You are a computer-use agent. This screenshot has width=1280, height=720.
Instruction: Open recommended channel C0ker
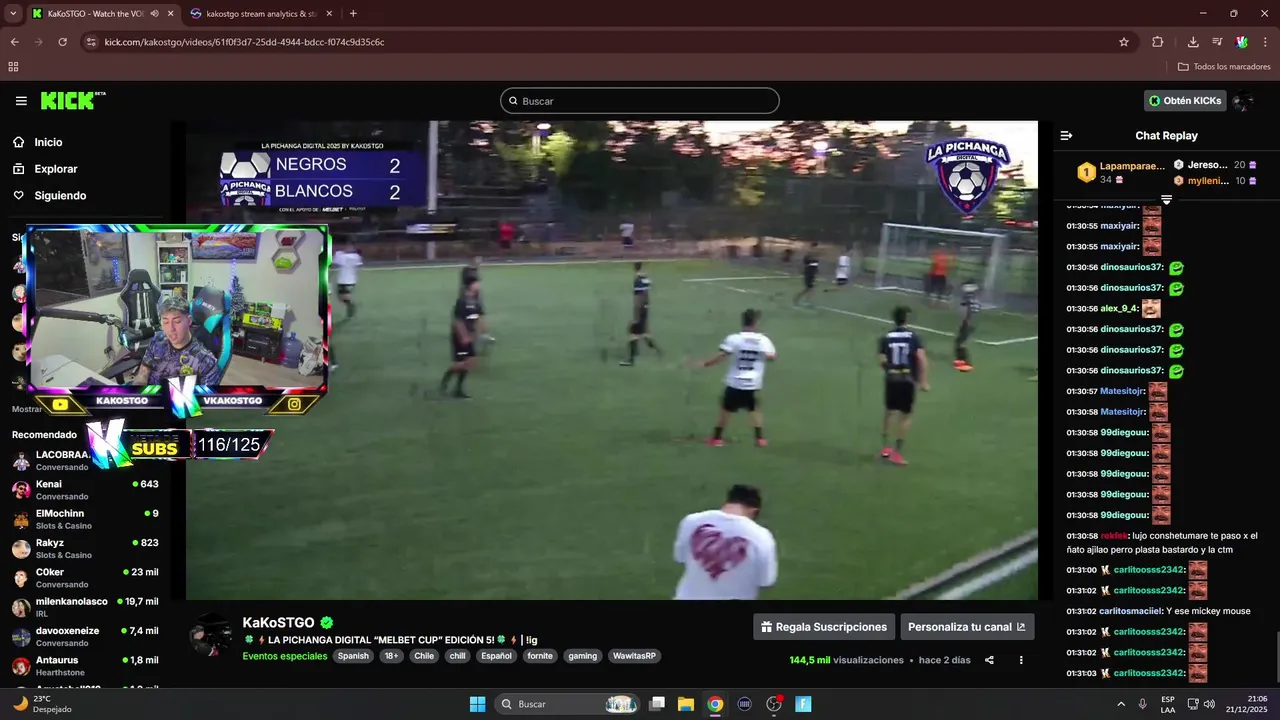pos(86,578)
